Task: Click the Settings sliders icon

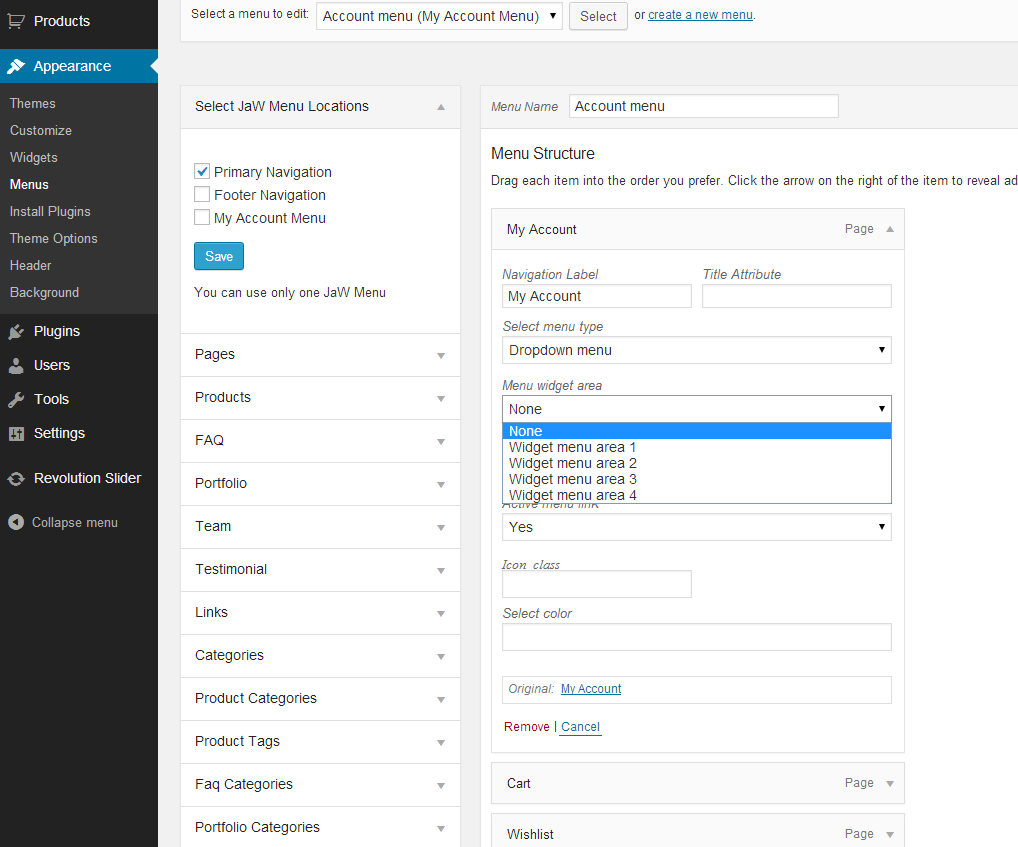Action: (x=16, y=433)
